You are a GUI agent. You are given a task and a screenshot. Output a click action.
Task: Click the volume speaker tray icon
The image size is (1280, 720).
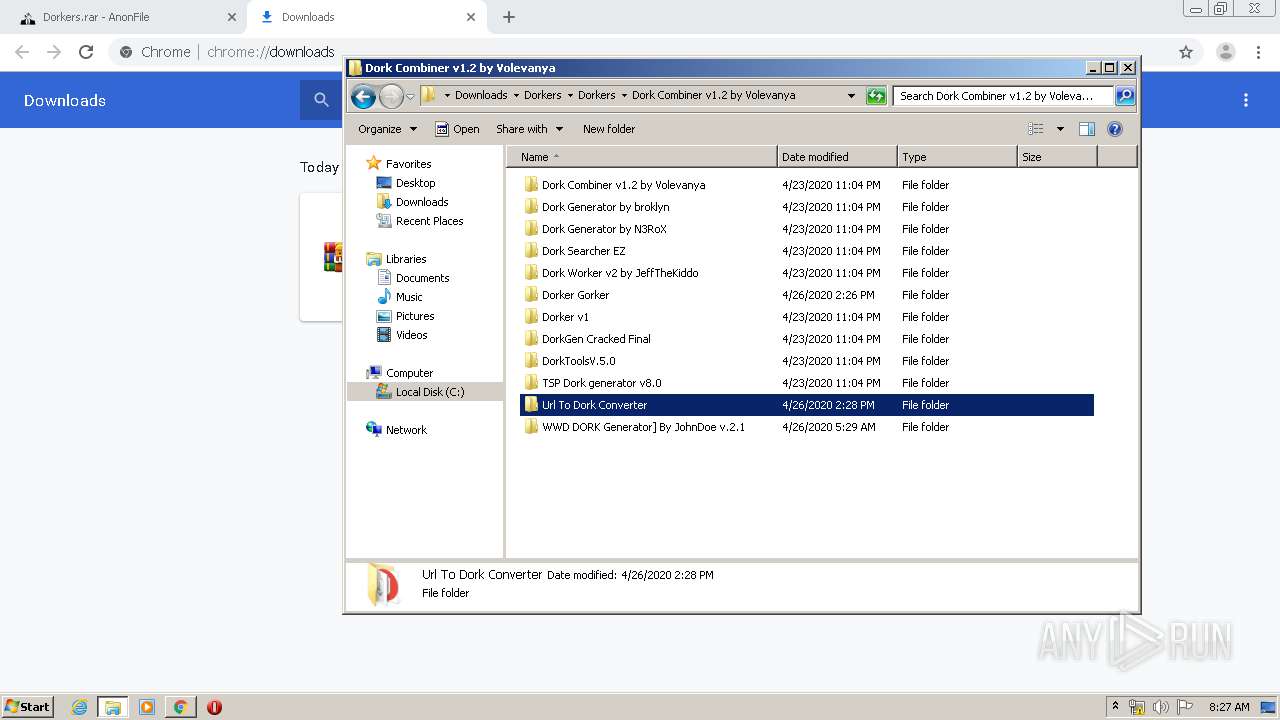pos(1161,707)
